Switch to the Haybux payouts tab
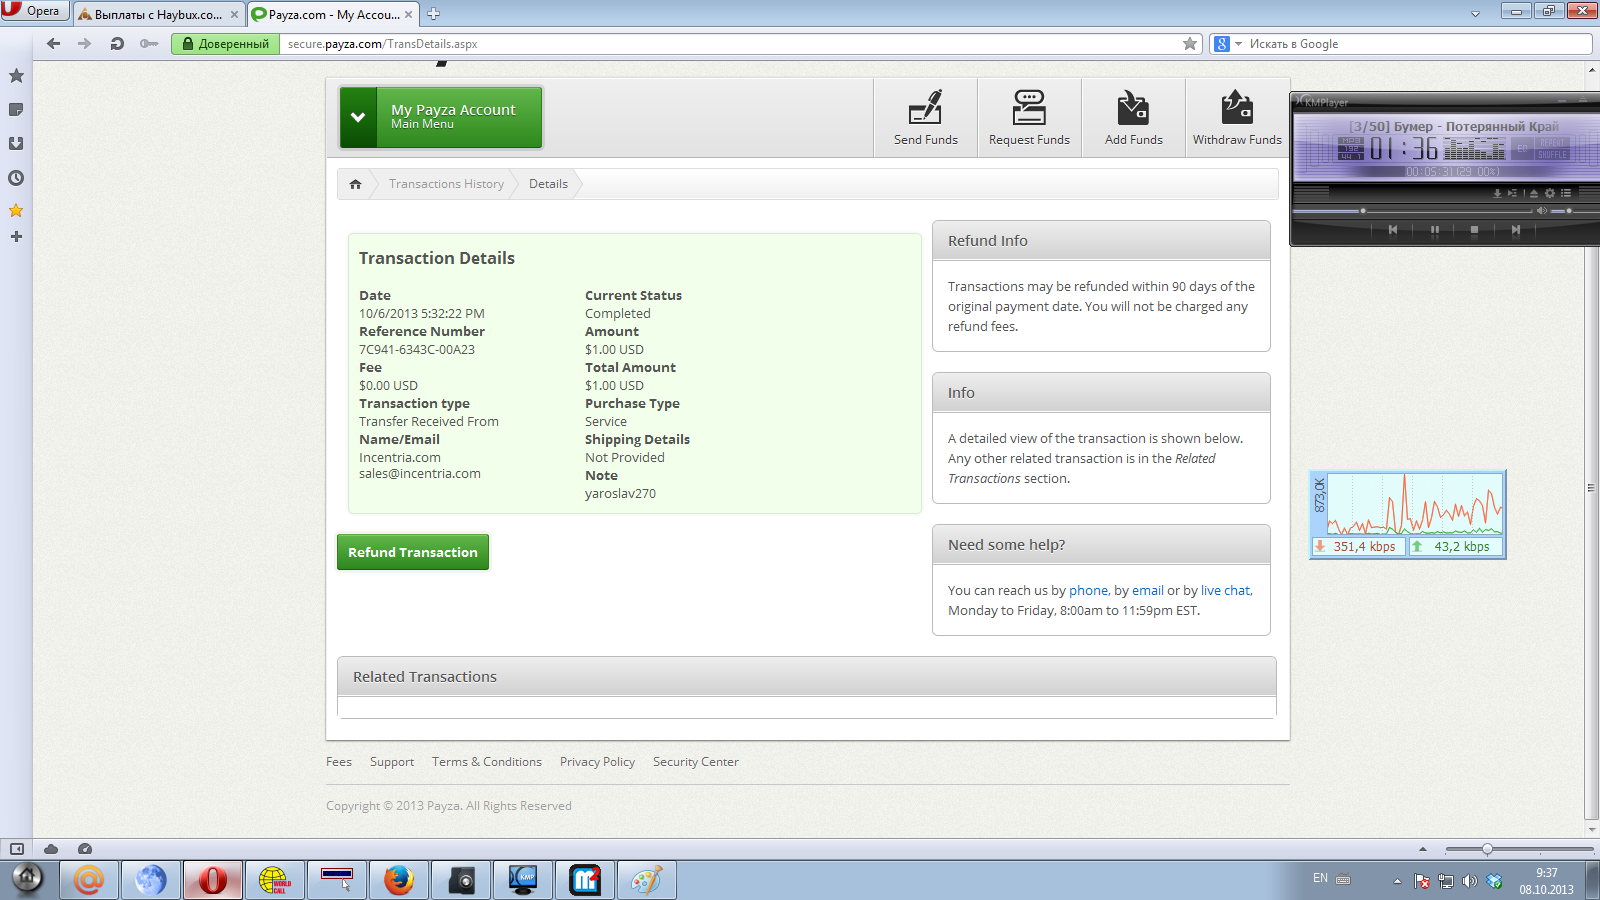This screenshot has width=1600, height=900. pyautogui.click(x=158, y=15)
